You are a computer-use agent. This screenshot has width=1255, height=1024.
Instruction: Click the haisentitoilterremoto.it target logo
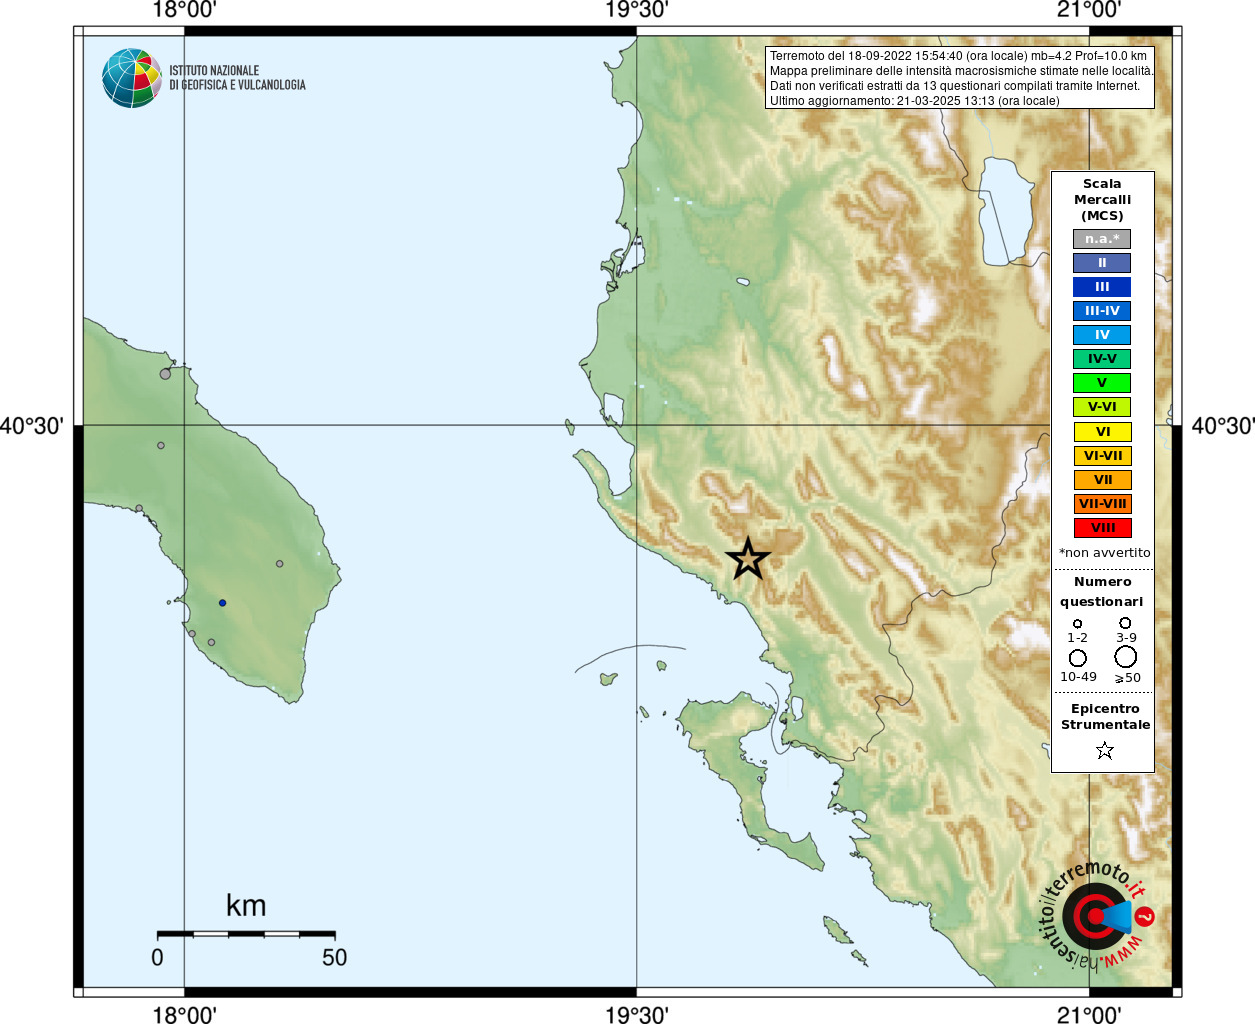point(1097,916)
